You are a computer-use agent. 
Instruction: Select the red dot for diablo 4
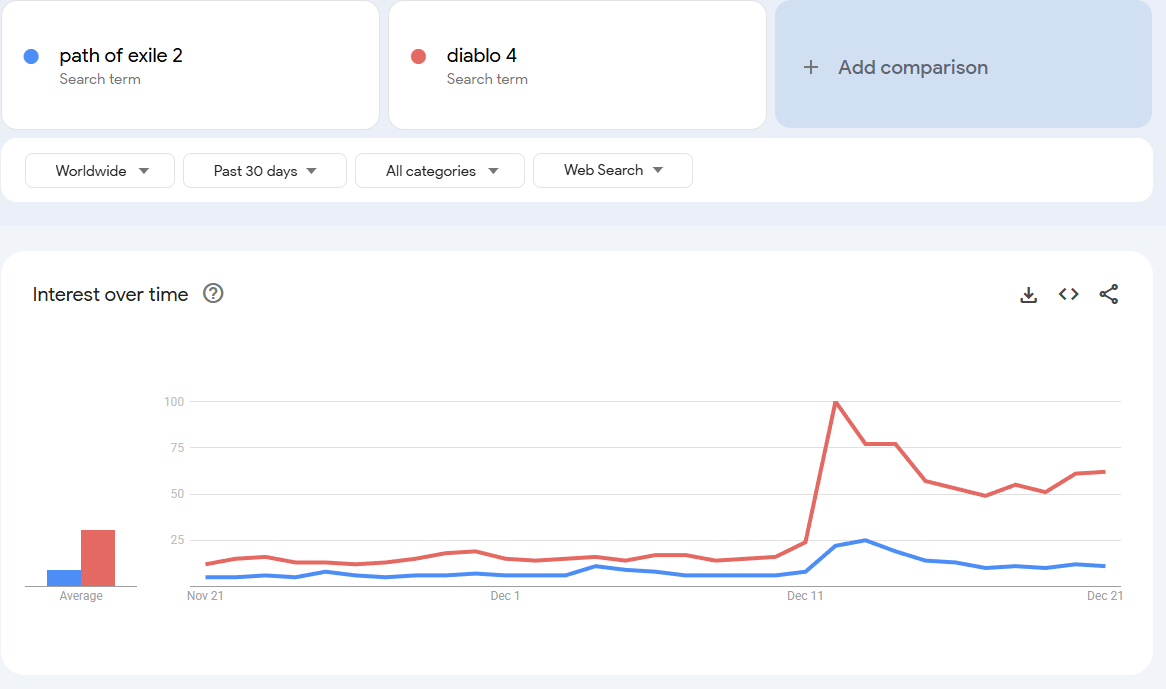pyautogui.click(x=419, y=56)
